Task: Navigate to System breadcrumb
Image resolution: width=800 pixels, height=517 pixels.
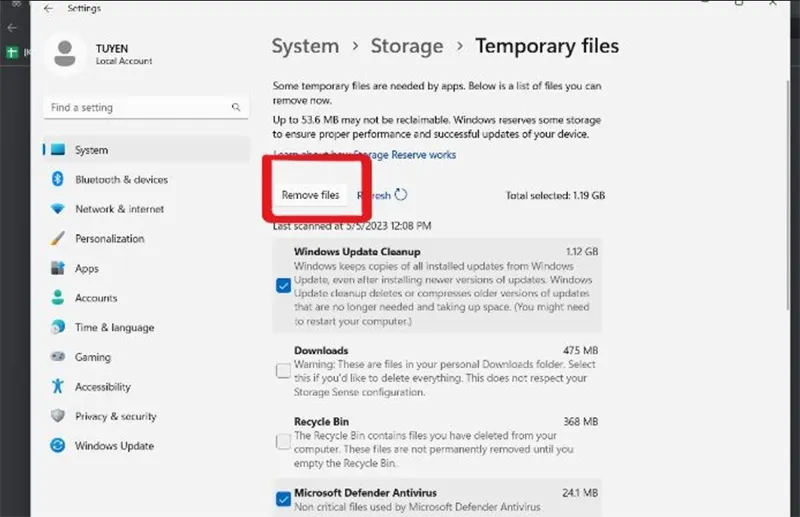Action: 305,46
